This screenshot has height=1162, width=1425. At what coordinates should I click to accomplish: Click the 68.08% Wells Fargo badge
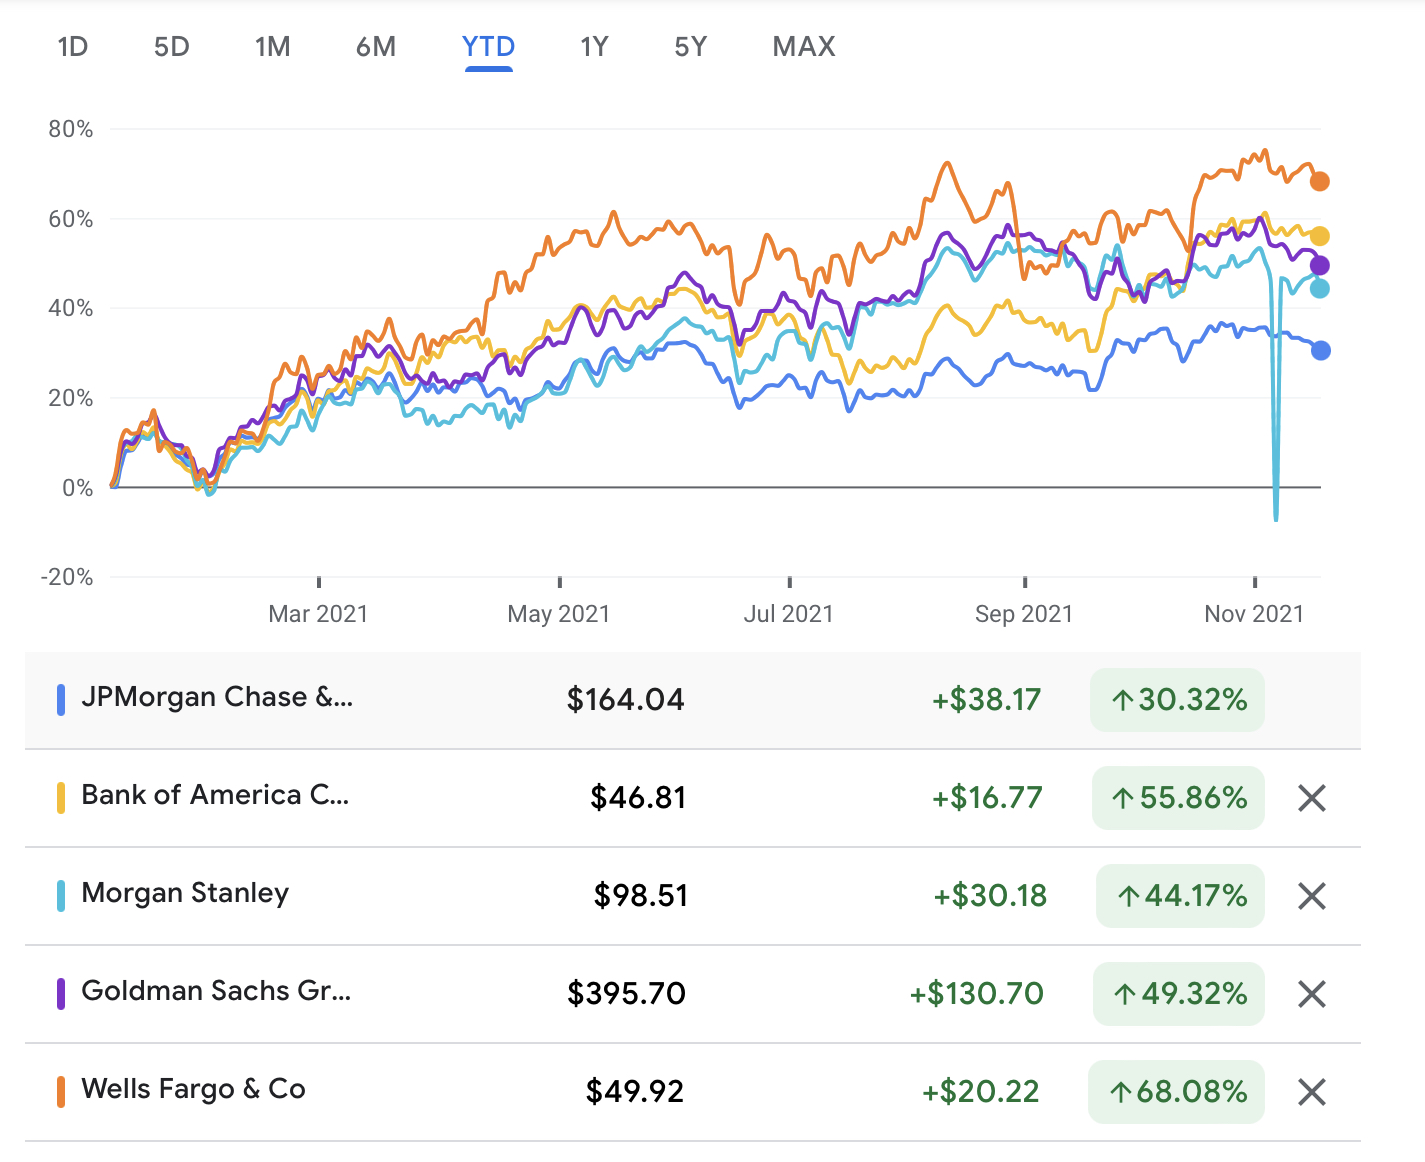click(1176, 1092)
